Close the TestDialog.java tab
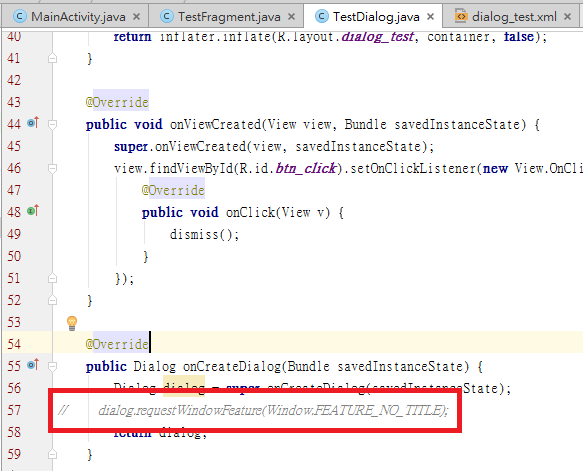This screenshot has height=471, width=583. point(430,17)
